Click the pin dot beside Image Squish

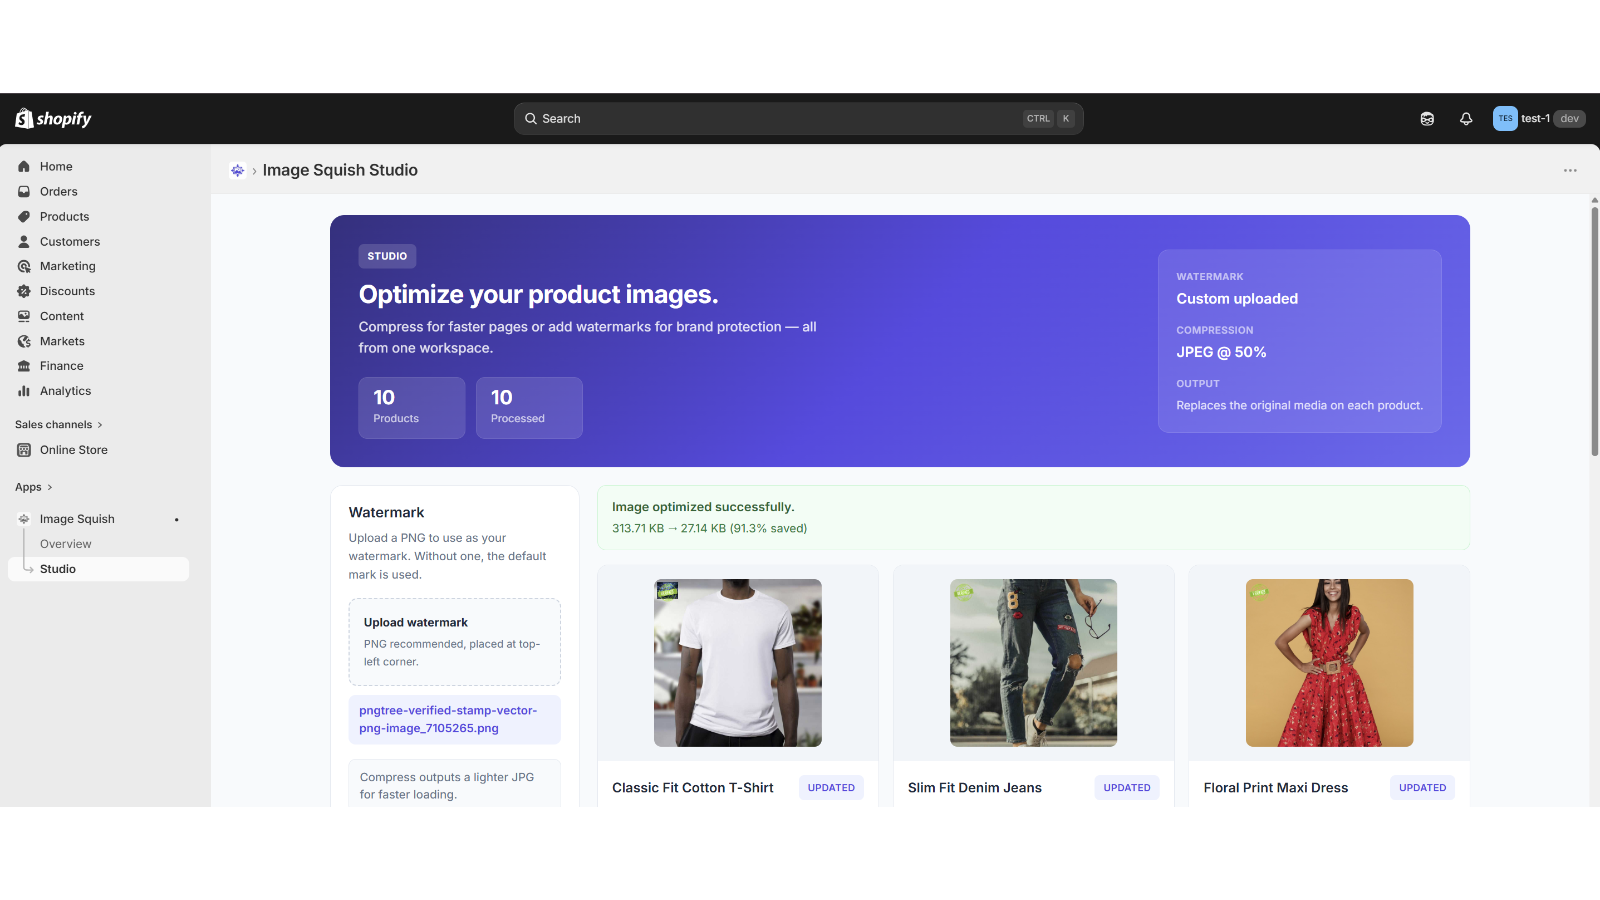177,520
